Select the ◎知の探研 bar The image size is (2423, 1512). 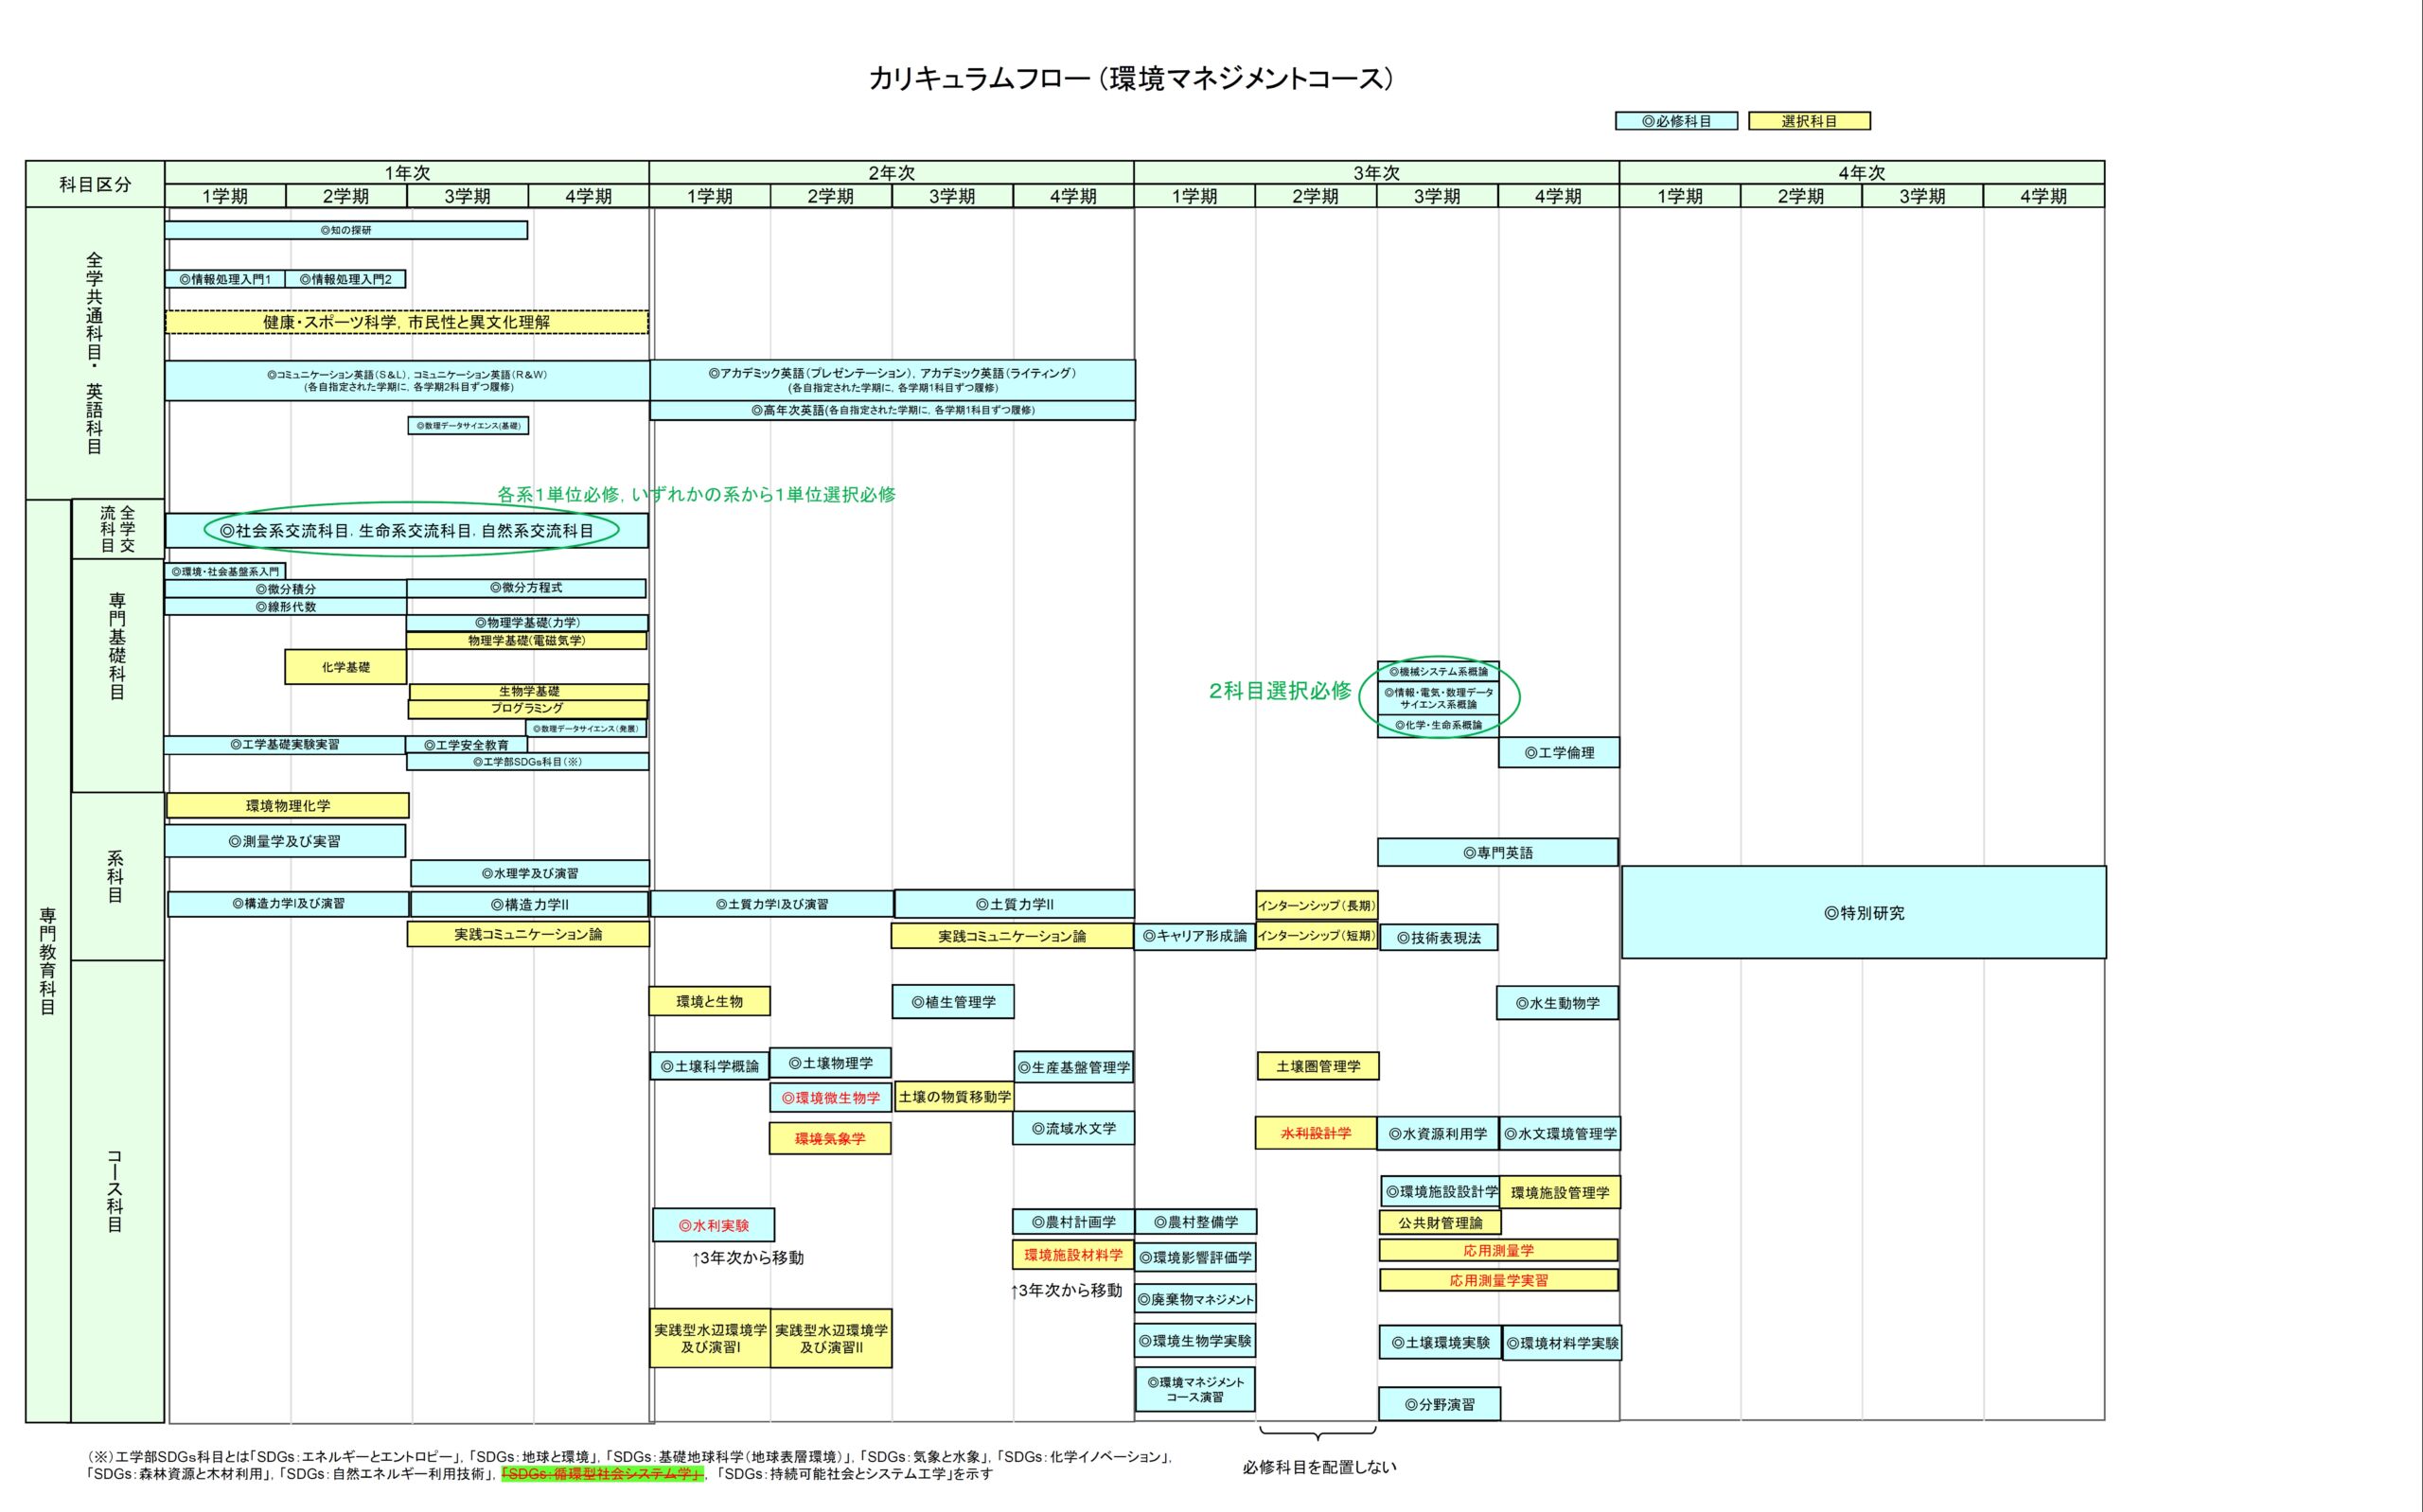point(346,230)
